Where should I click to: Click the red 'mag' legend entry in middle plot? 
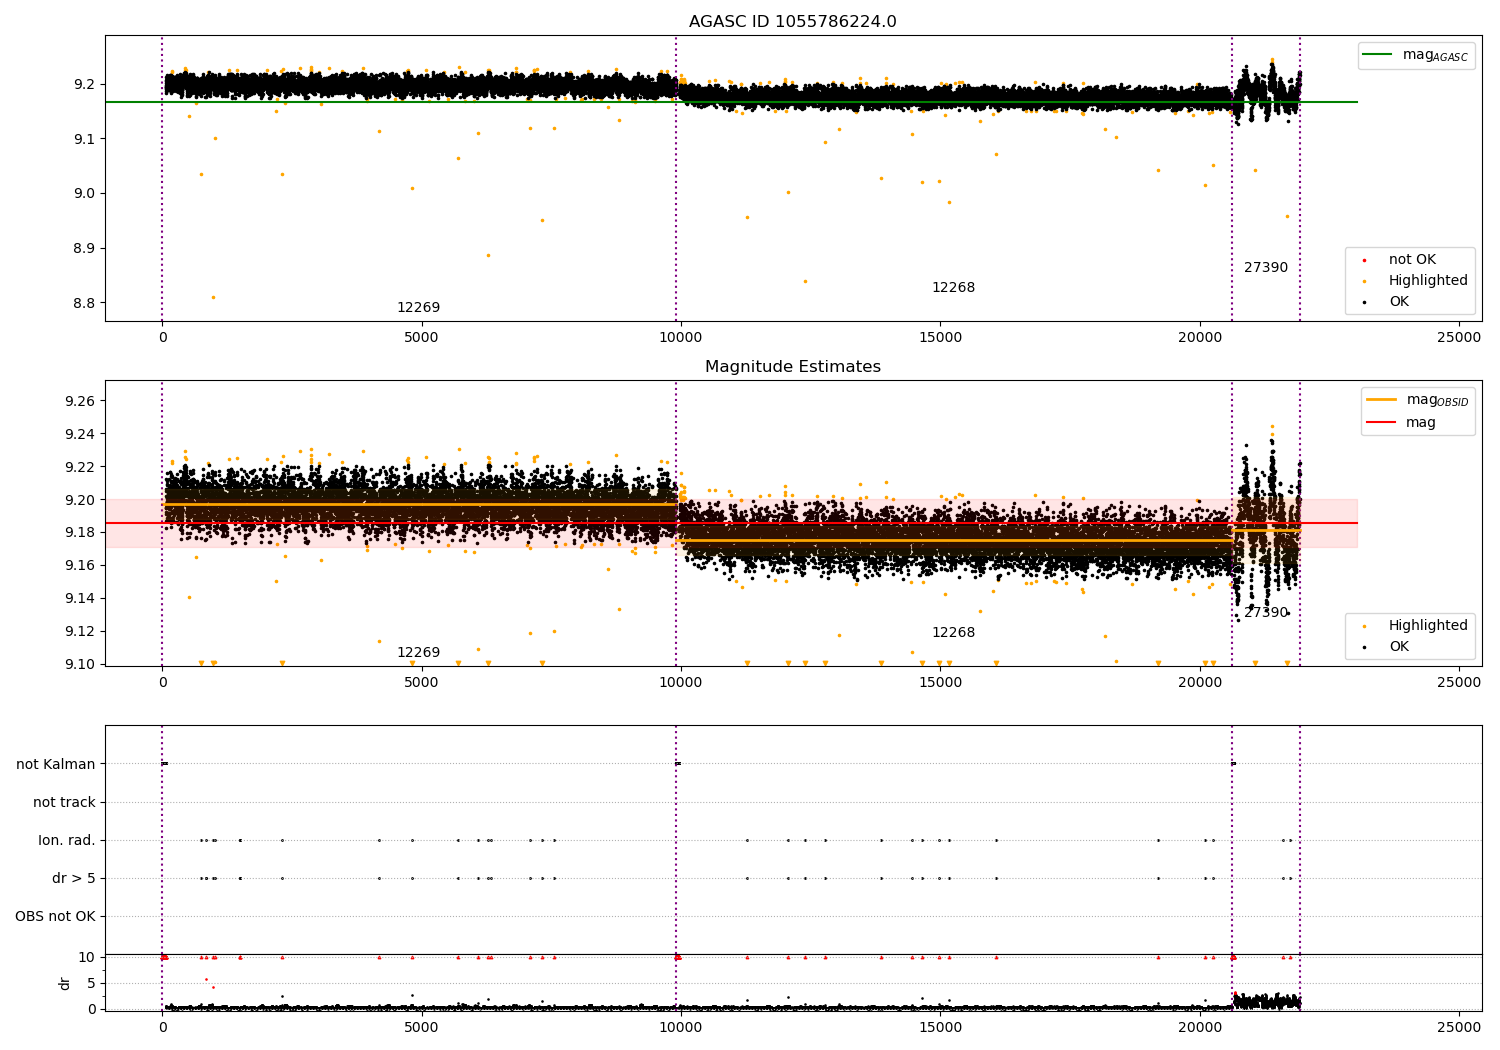pyautogui.click(x=1420, y=423)
